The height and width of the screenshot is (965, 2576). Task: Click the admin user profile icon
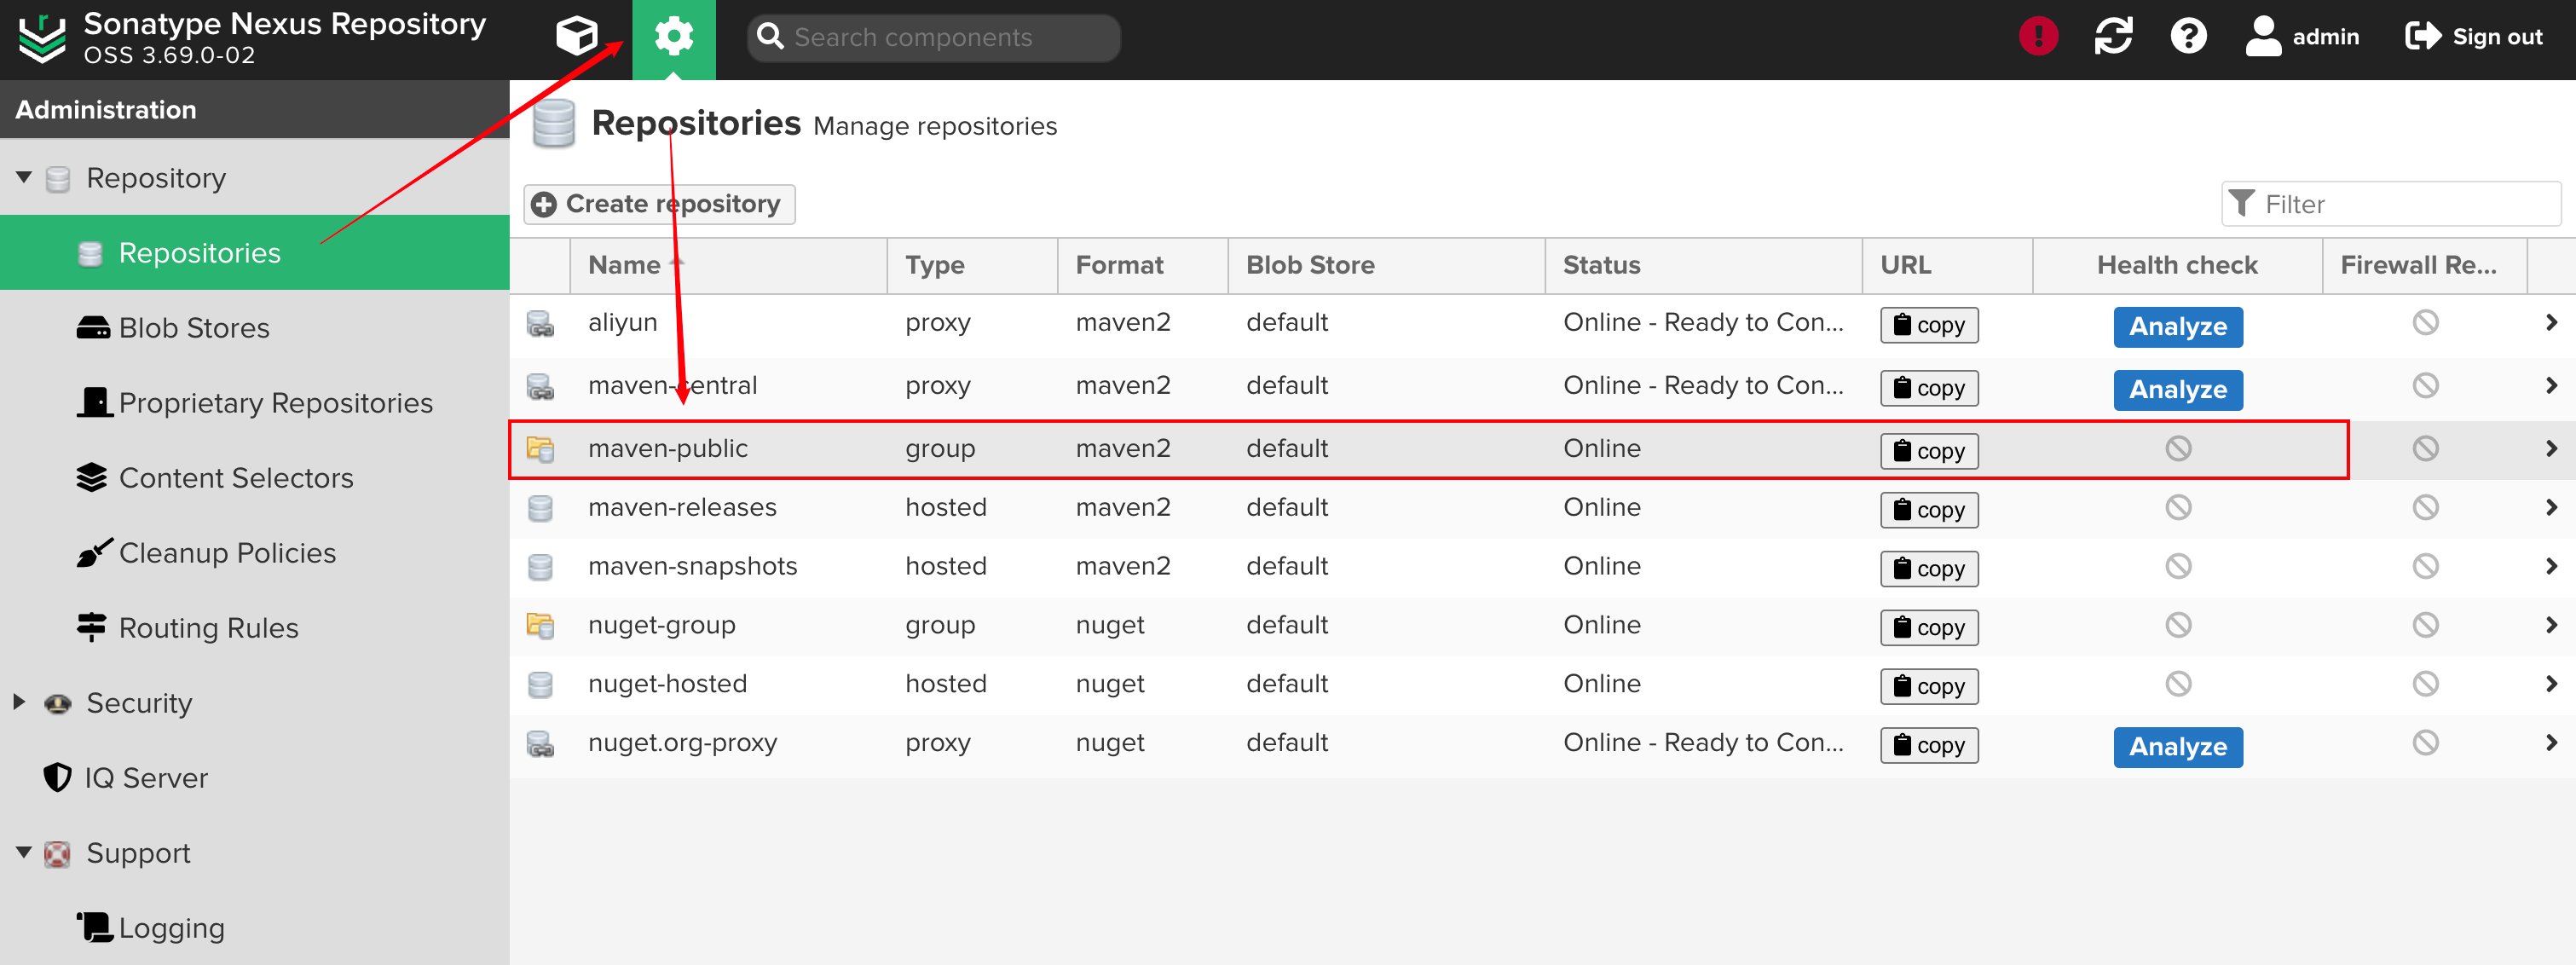pos(2263,37)
